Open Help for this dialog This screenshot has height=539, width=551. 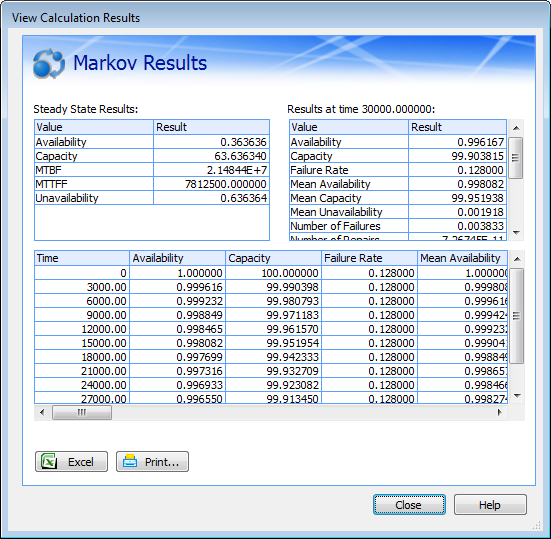[x=490, y=505]
